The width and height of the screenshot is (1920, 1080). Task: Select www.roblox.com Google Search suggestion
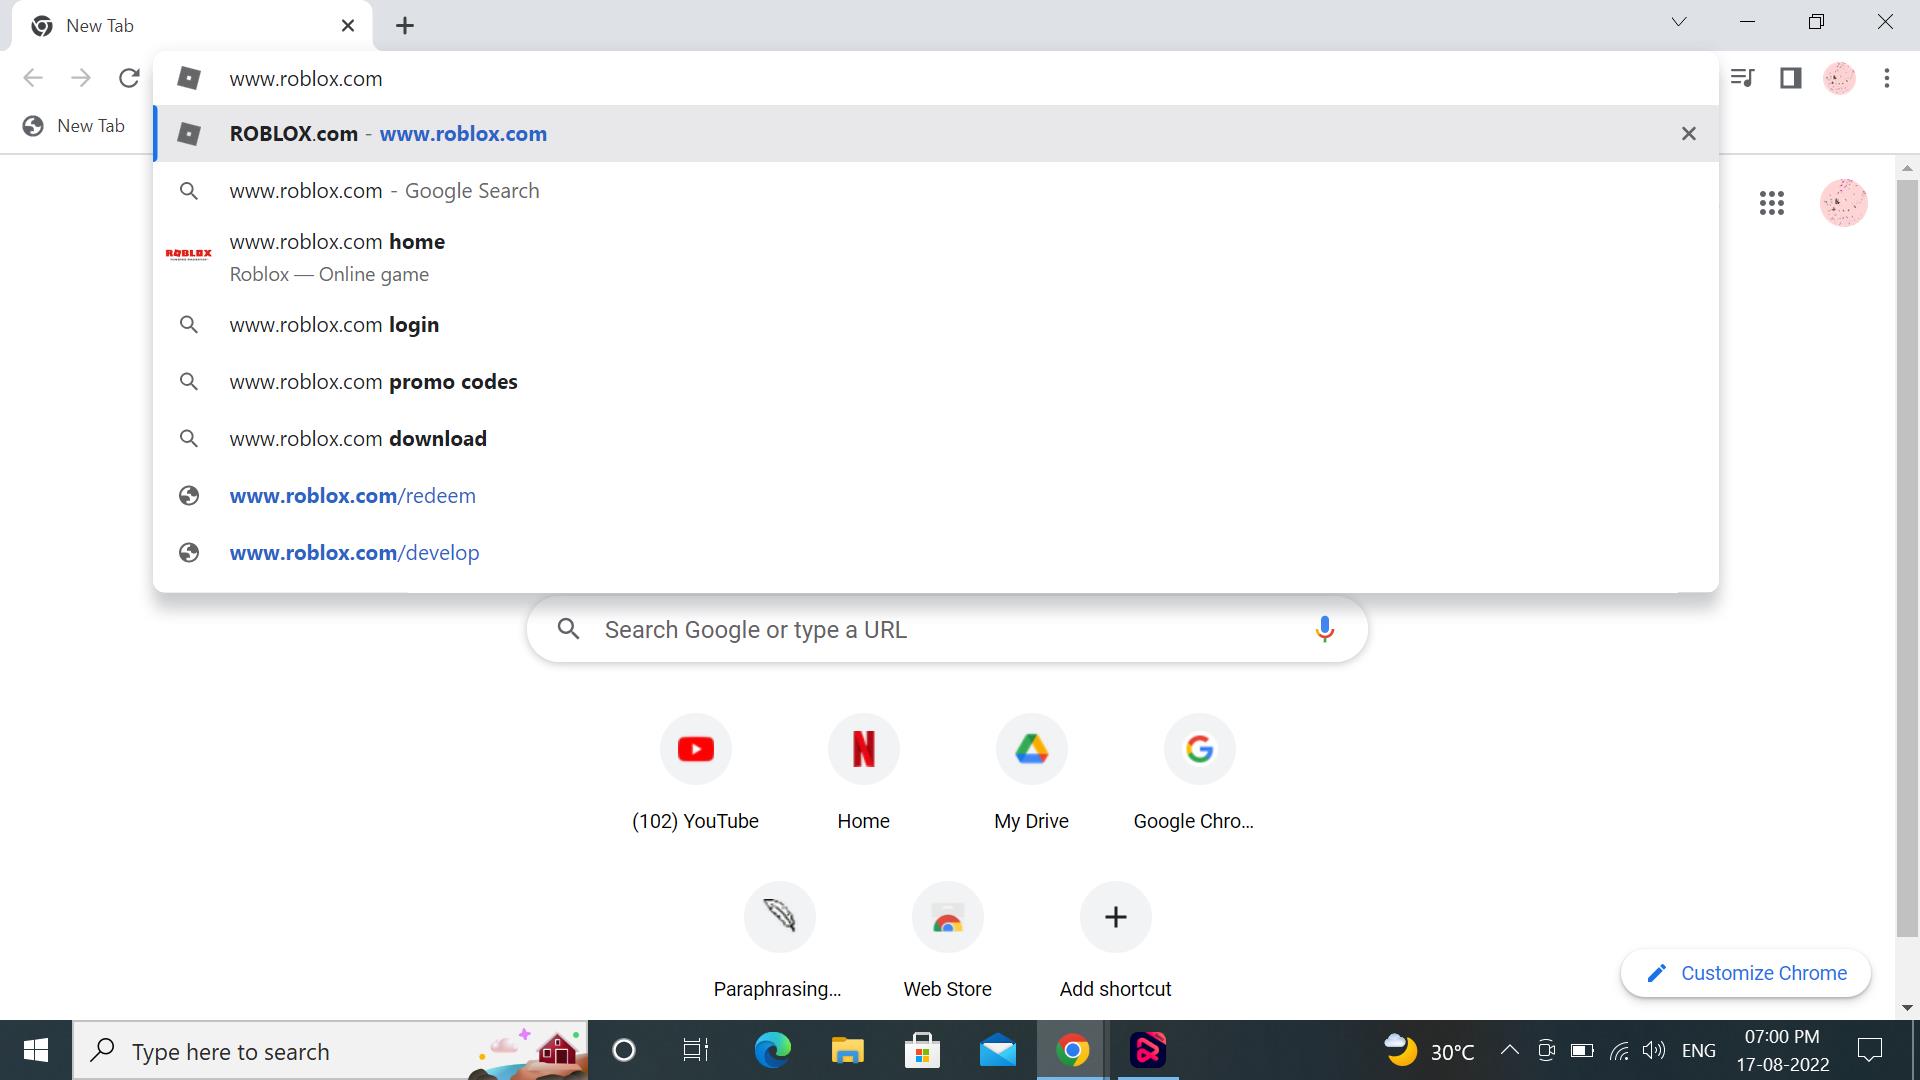pyautogui.click(x=936, y=190)
